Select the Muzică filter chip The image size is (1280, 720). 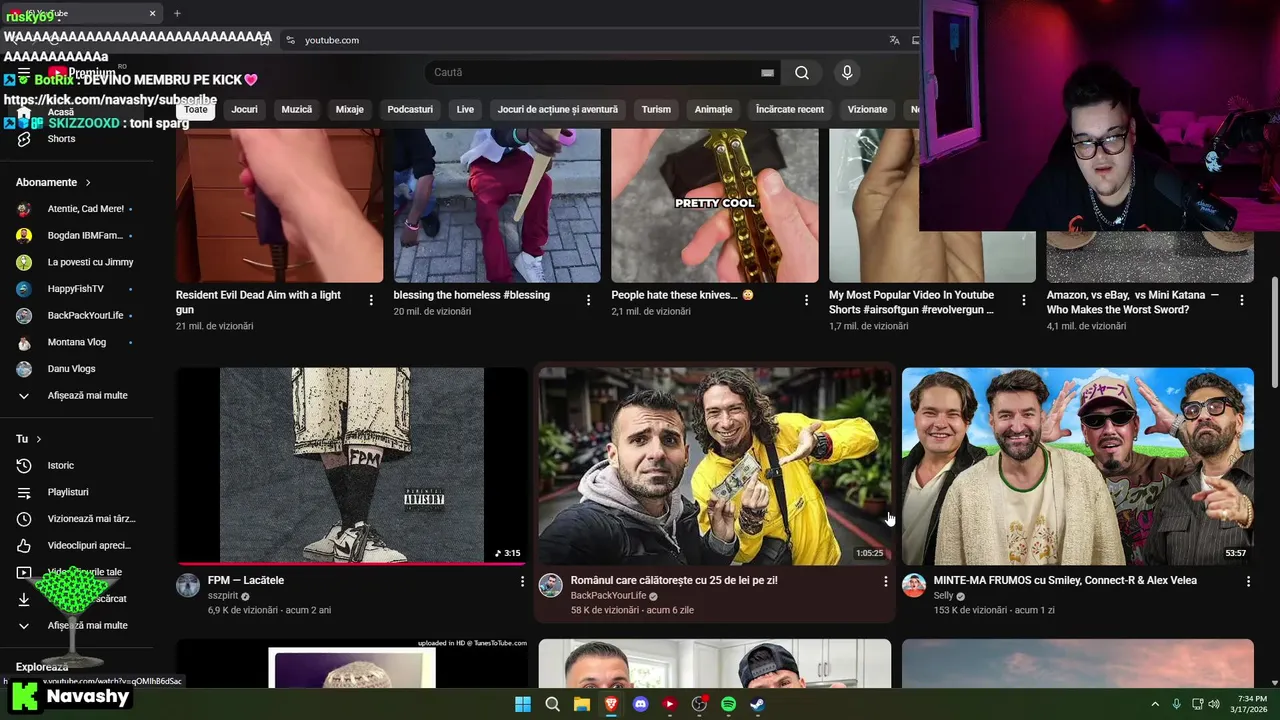point(297,109)
